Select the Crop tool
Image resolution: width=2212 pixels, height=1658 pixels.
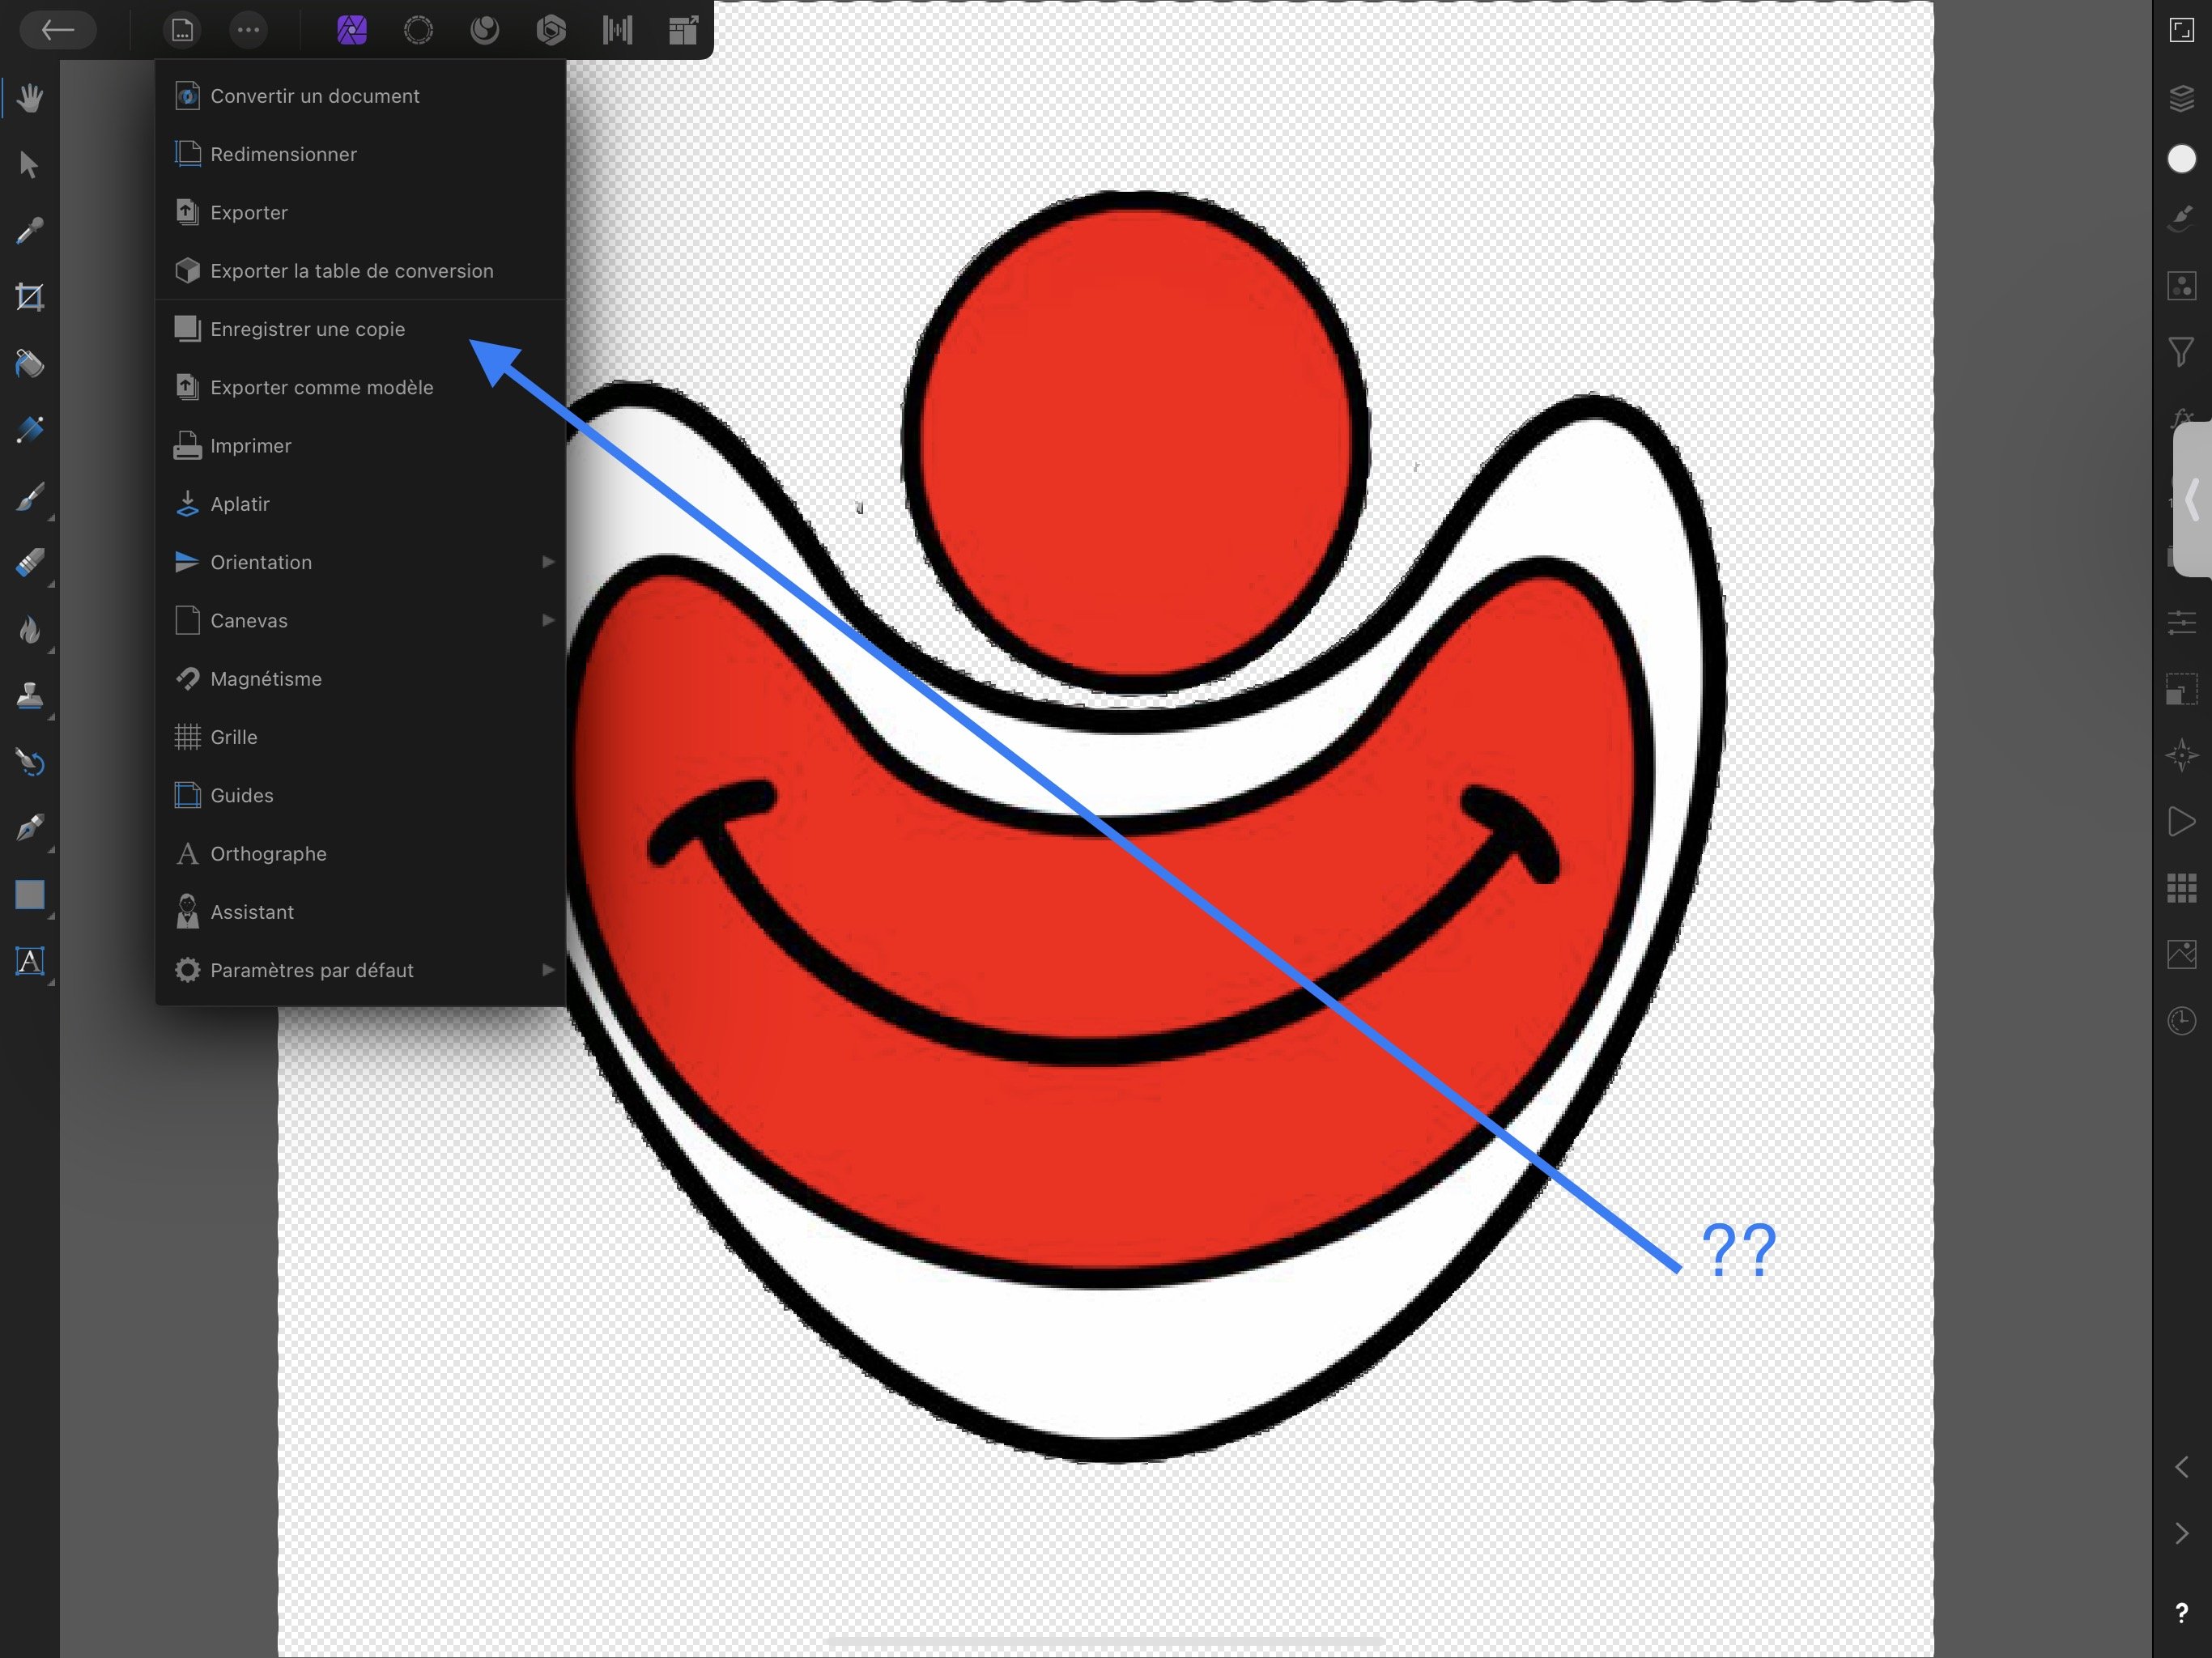click(x=30, y=297)
